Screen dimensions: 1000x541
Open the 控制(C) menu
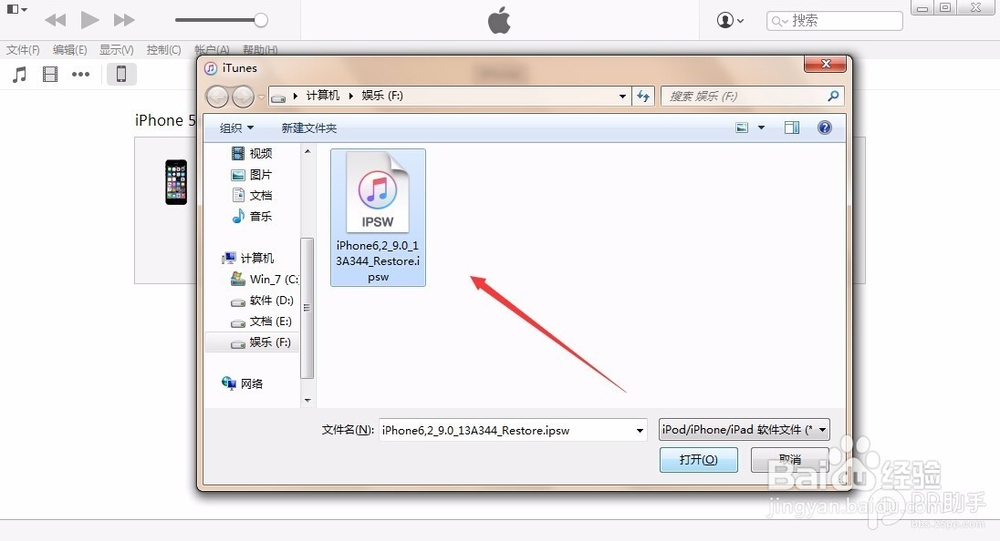click(163, 50)
